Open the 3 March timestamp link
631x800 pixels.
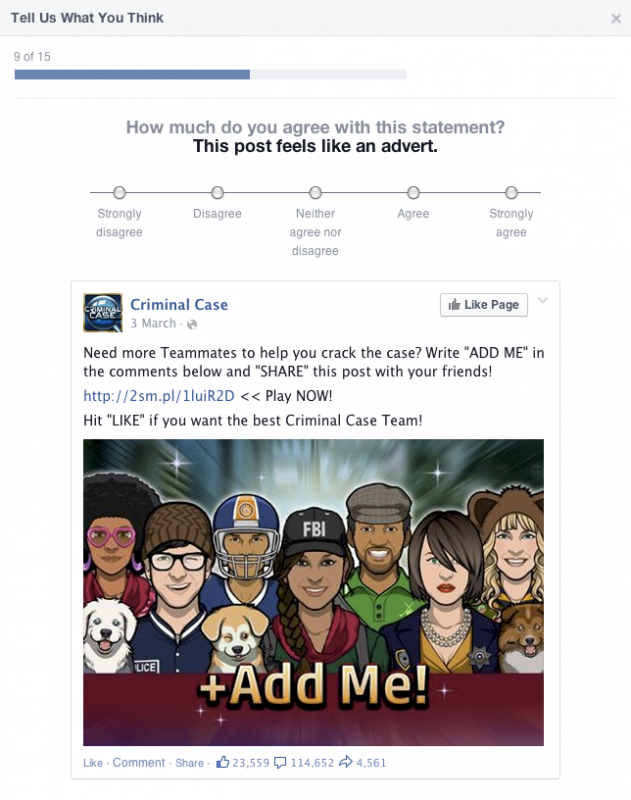point(153,323)
